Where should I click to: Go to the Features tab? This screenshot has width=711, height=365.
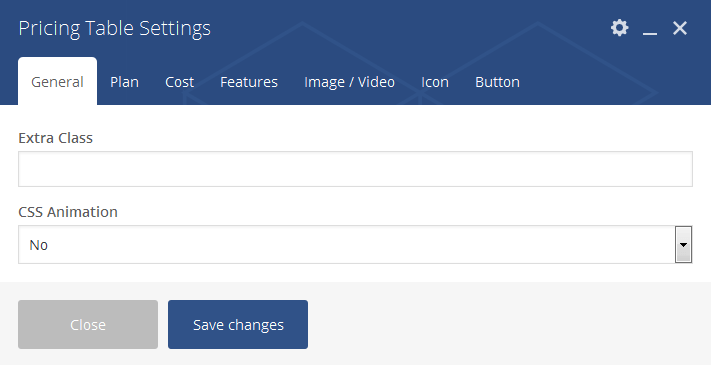(x=249, y=82)
